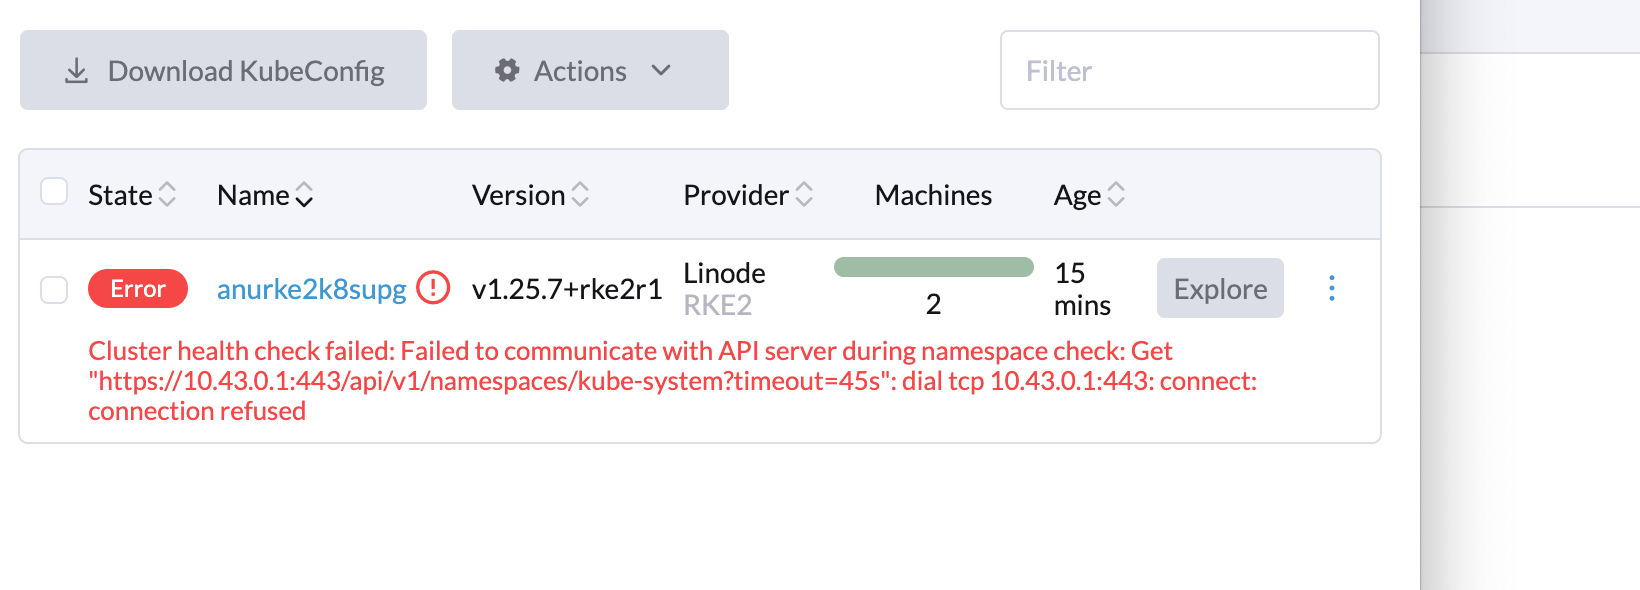Click the chevron on the Actions button
1640x590 pixels.
[x=661, y=70]
